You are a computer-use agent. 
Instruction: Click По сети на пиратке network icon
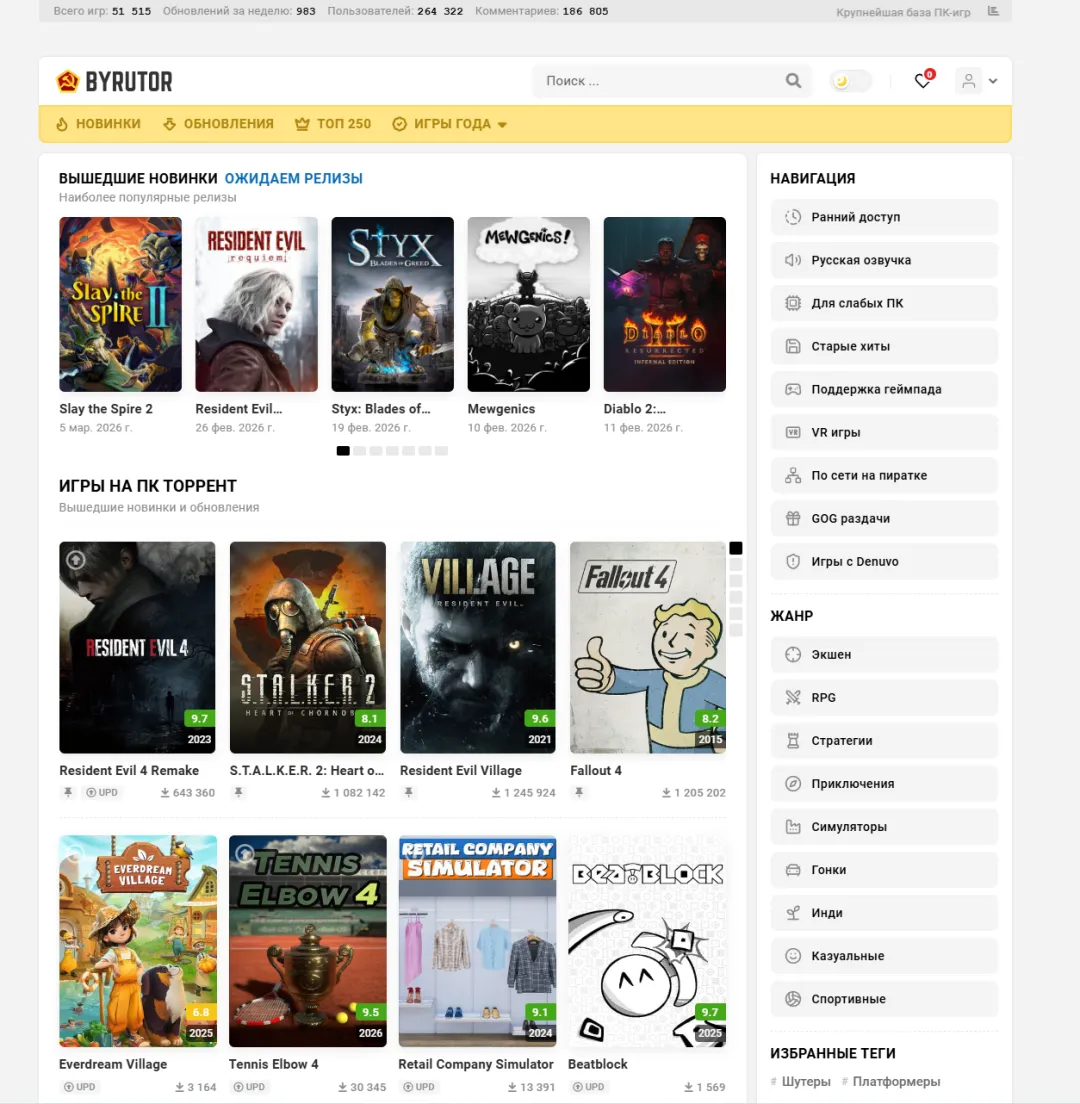793,475
